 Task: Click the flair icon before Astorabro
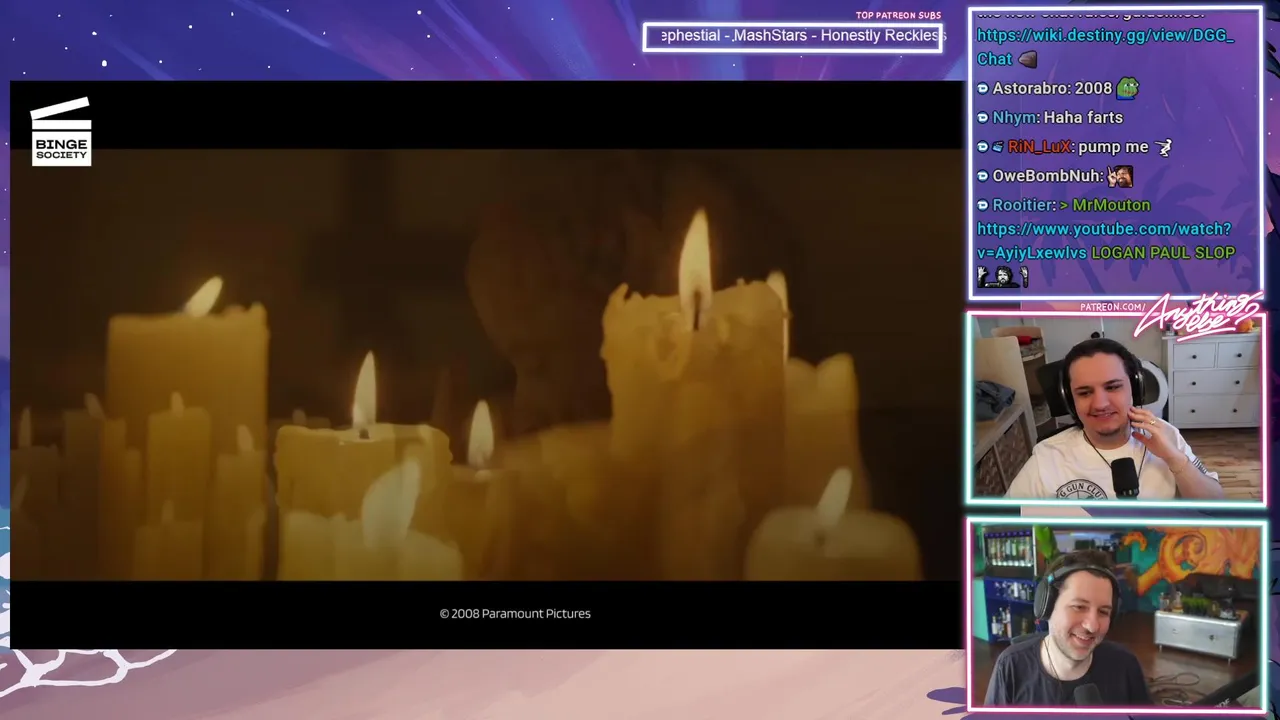[982, 89]
